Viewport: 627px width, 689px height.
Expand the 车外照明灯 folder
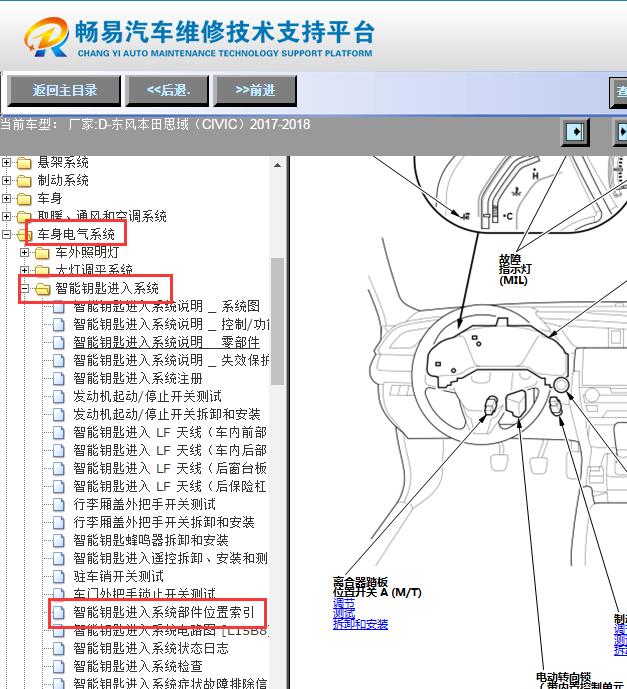(x=25, y=253)
